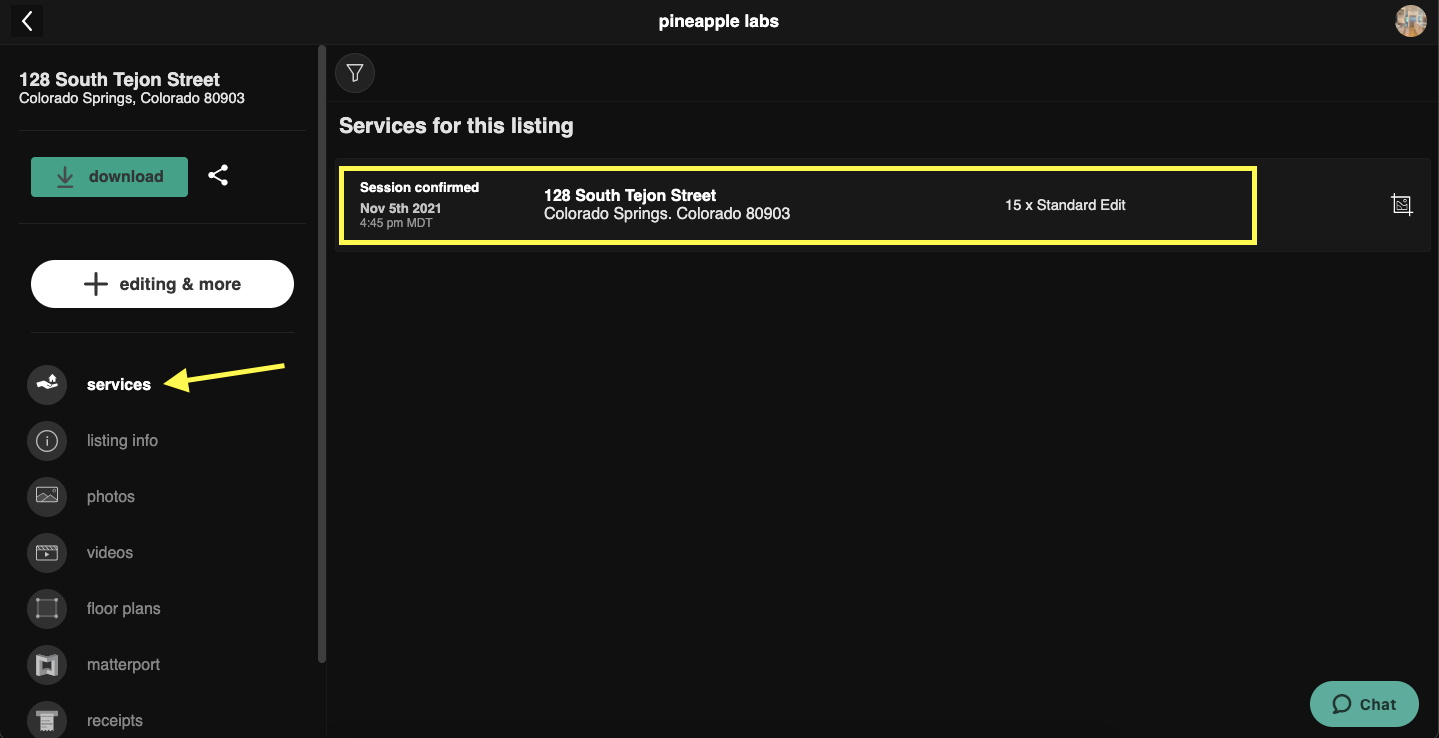Click the floor plans square icon
This screenshot has width=1439, height=738.
[47, 609]
